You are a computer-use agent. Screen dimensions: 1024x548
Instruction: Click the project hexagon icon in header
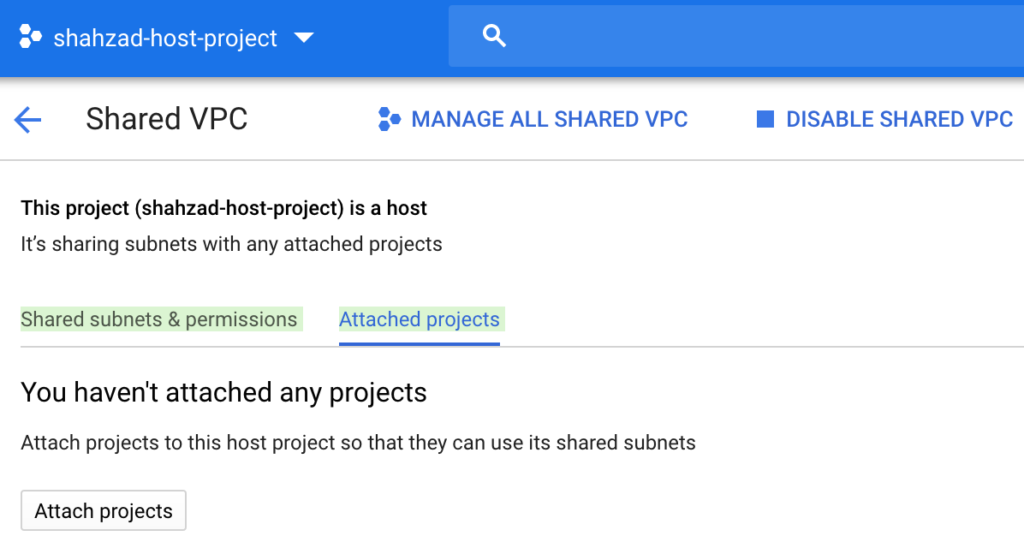coord(30,37)
